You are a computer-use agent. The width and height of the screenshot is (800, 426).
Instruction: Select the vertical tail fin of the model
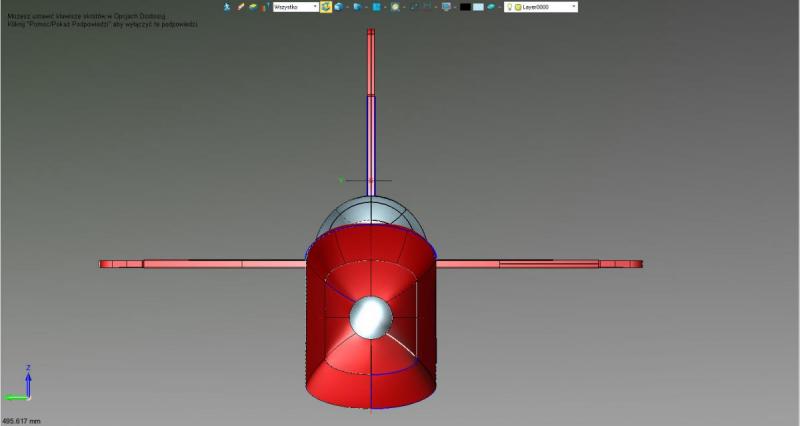[x=371, y=110]
